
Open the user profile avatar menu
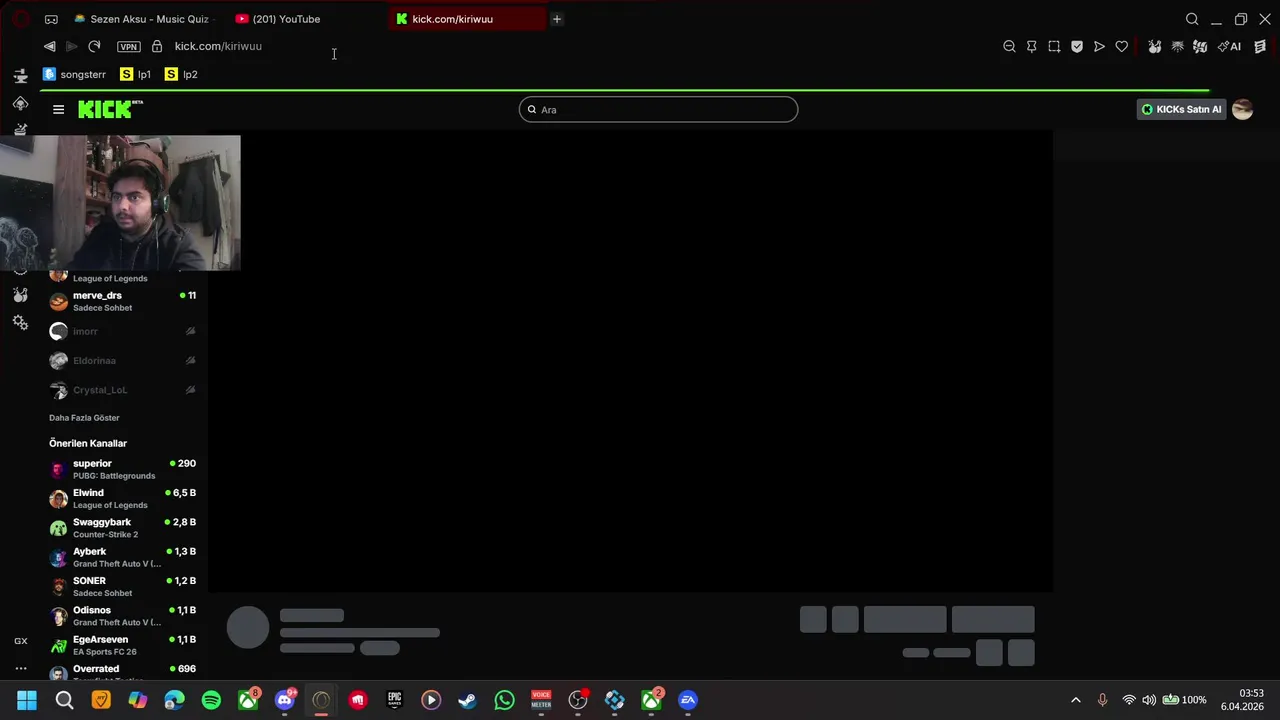tap(1242, 110)
